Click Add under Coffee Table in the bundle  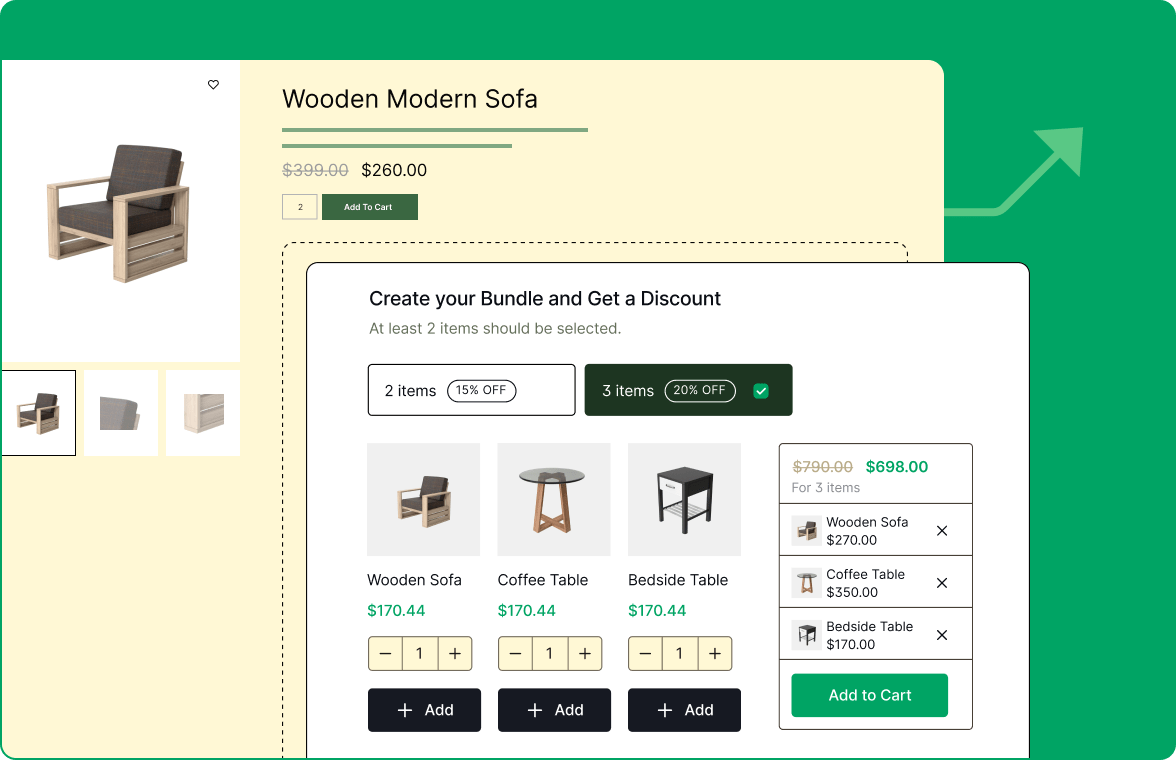tap(554, 710)
